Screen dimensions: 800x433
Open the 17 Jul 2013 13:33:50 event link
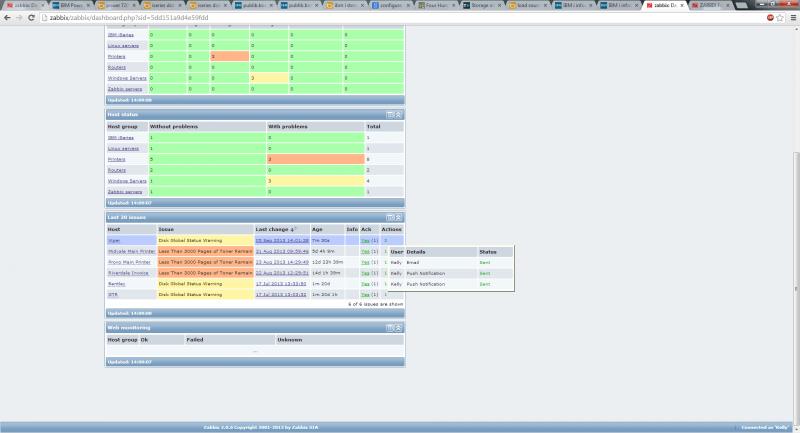281,284
